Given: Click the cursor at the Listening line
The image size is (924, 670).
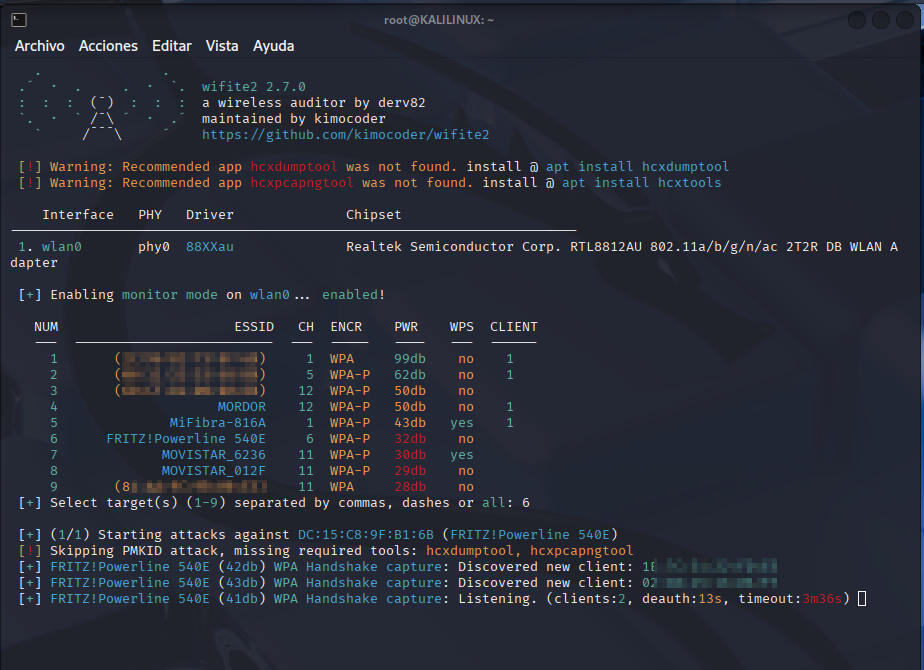Looking at the screenshot, I should (x=862, y=598).
